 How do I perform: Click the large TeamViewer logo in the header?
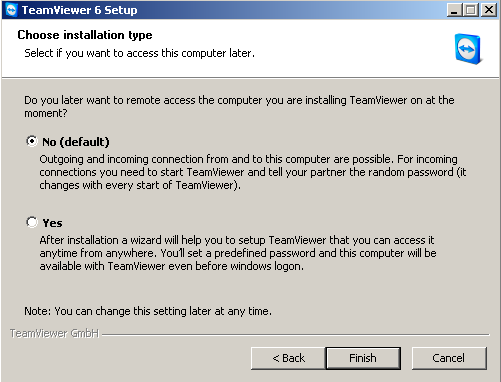468,49
